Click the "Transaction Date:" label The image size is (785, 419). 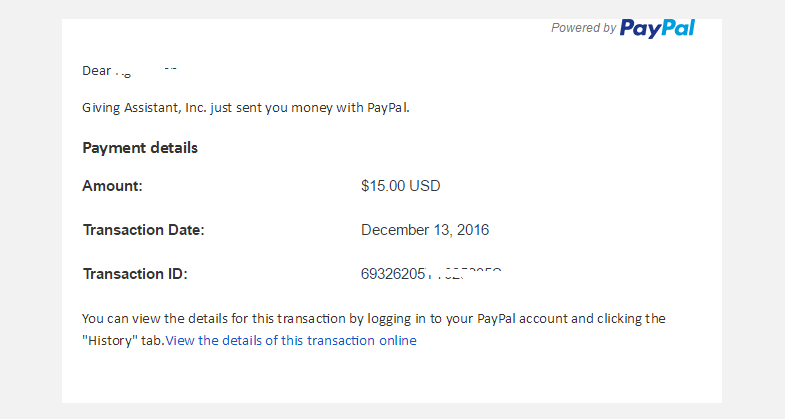pyautogui.click(x=143, y=230)
